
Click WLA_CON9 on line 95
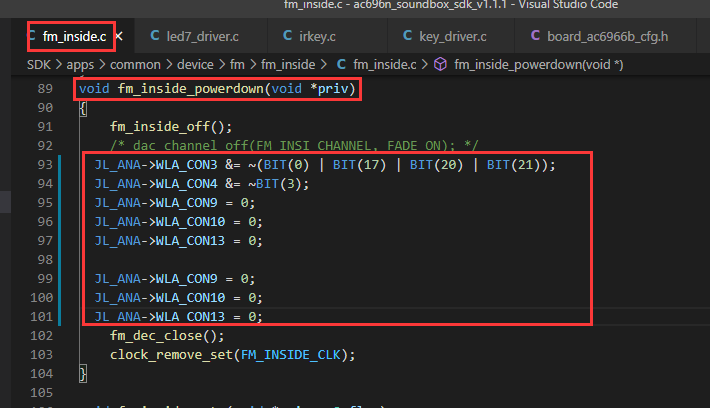(x=187, y=203)
